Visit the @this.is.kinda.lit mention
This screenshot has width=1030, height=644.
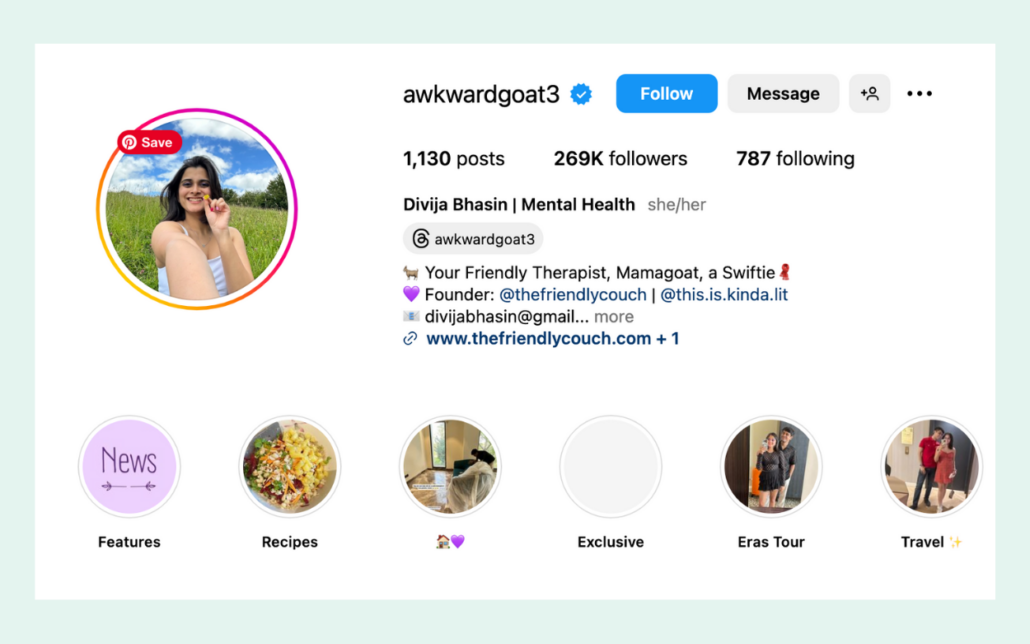723,294
